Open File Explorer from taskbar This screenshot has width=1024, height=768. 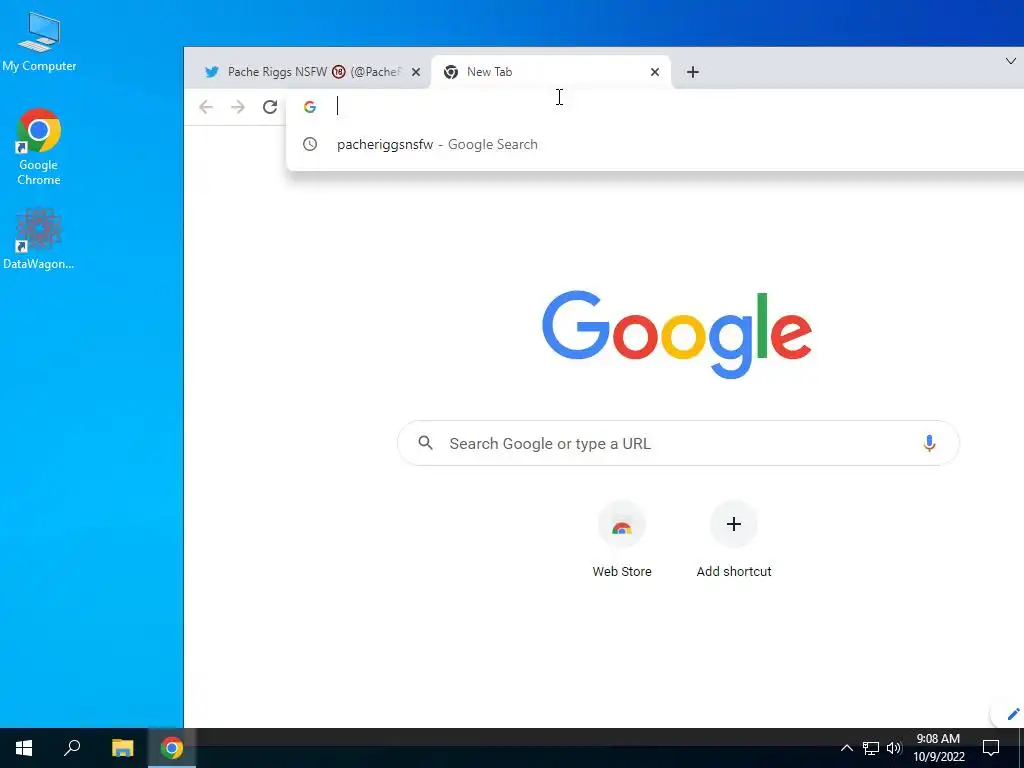coord(122,748)
